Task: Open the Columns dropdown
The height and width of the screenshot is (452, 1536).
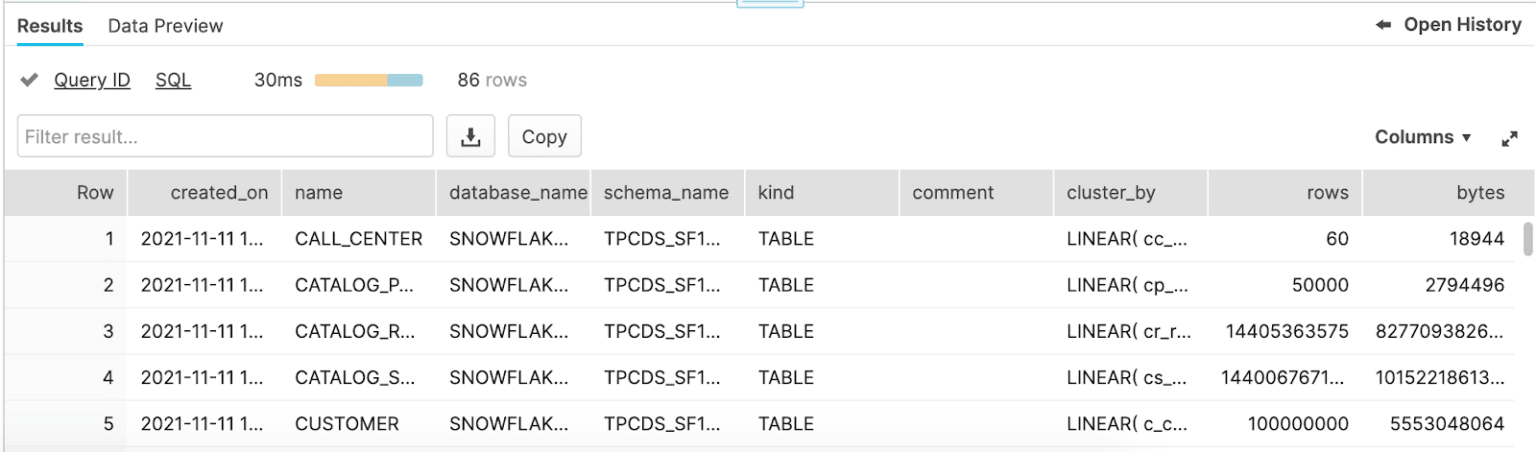Action: [1423, 137]
